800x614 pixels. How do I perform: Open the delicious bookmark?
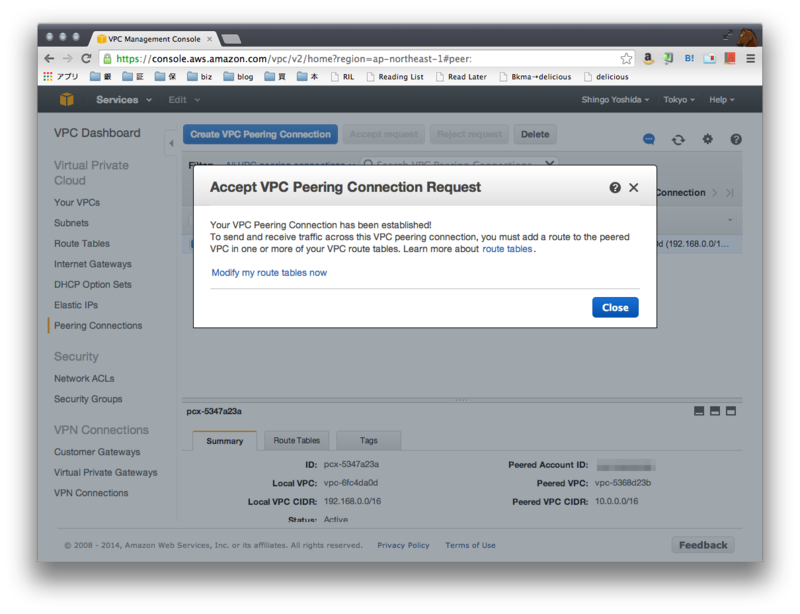[x=606, y=77]
